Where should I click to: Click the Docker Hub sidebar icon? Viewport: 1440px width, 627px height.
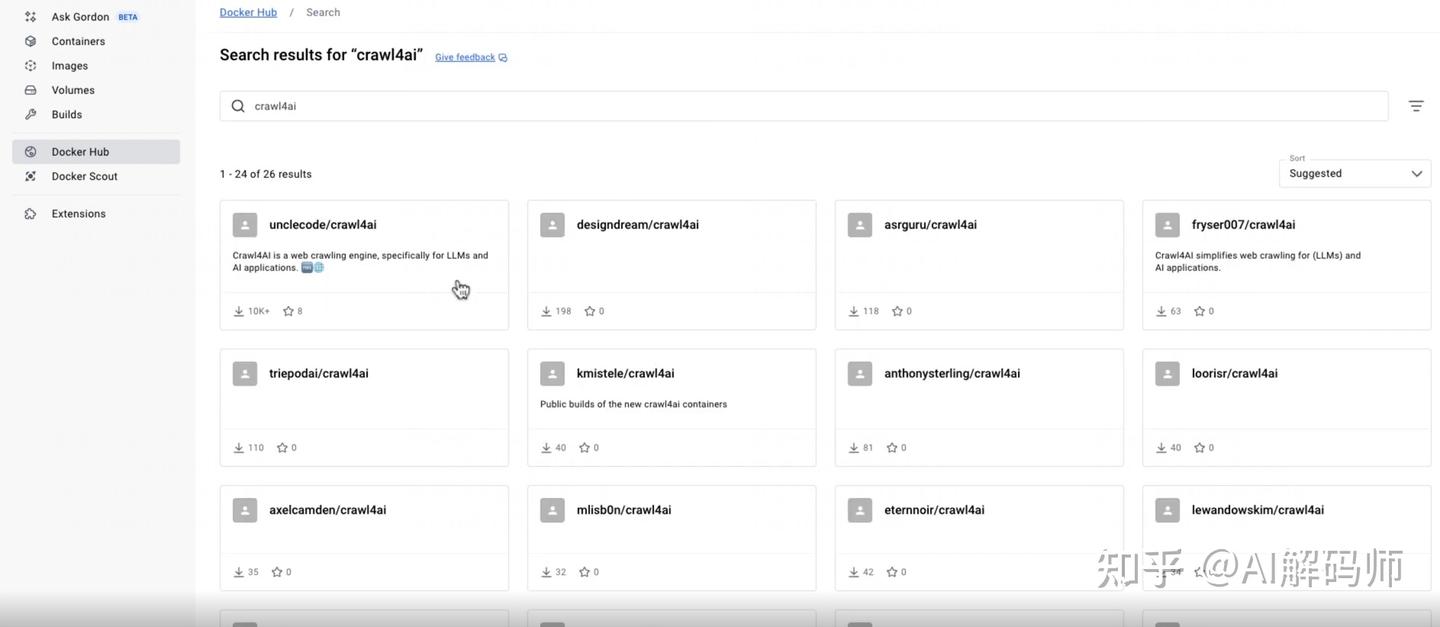pyautogui.click(x=31, y=152)
